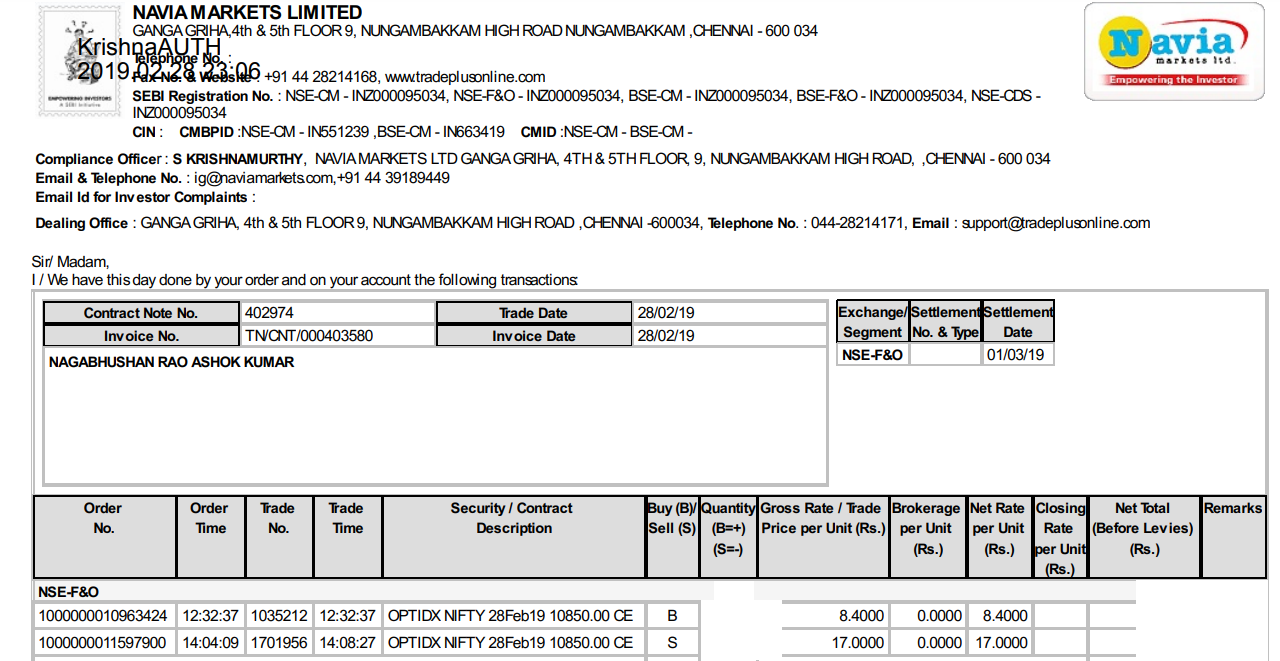The width and height of the screenshot is (1280, 661).
Task: Select client name NAGABHUSHAN RAO ASHOK KUMAR
Action: coord(172,362)
